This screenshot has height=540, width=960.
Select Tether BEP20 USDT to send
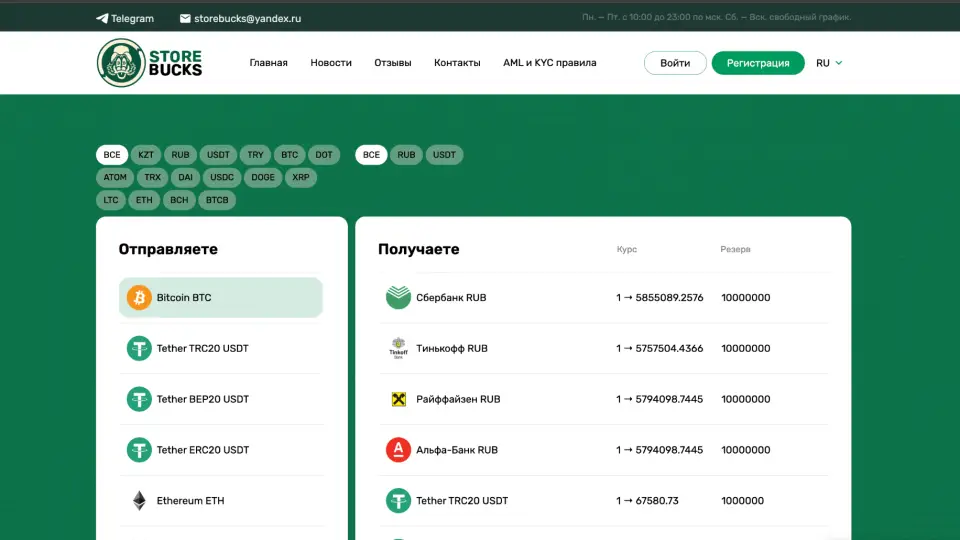pos(220,399)
